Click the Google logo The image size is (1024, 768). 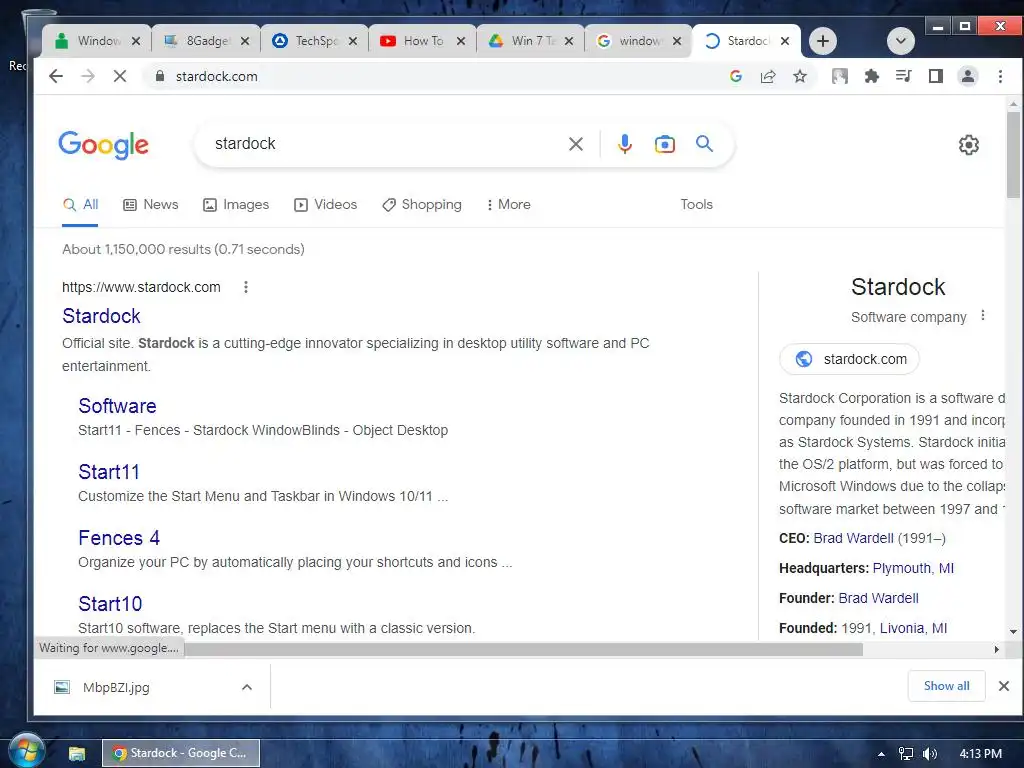pos(103,145)
